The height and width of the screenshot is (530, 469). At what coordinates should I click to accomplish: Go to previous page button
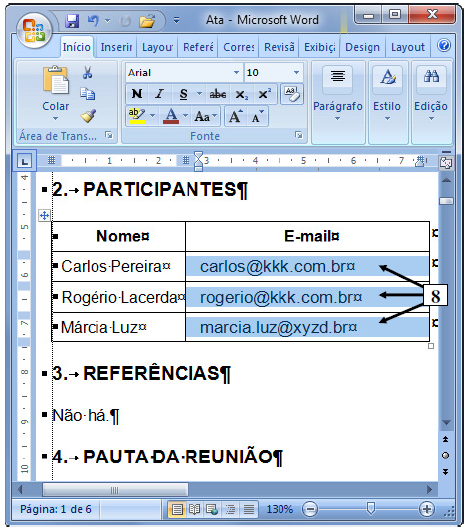pos(446,439)
